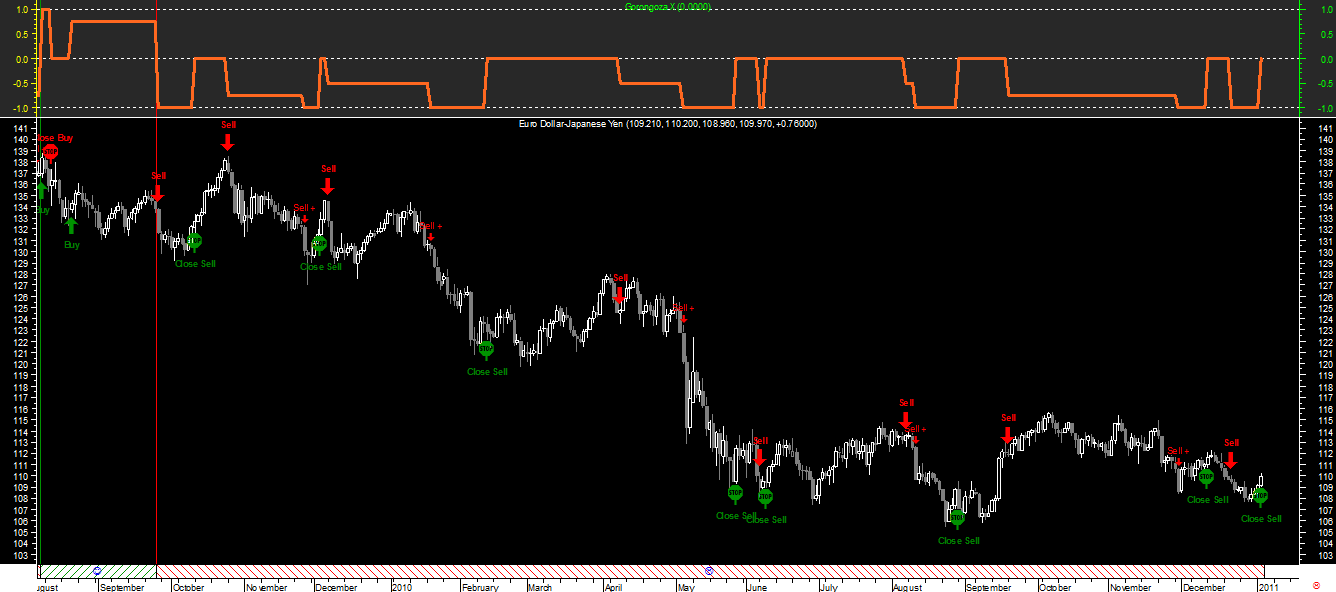The width and height of the screenshot is (1336, 592).
Task: Click the blue circle marker in the September 2009 timeline strip
Action: click(x=97, y=570)
